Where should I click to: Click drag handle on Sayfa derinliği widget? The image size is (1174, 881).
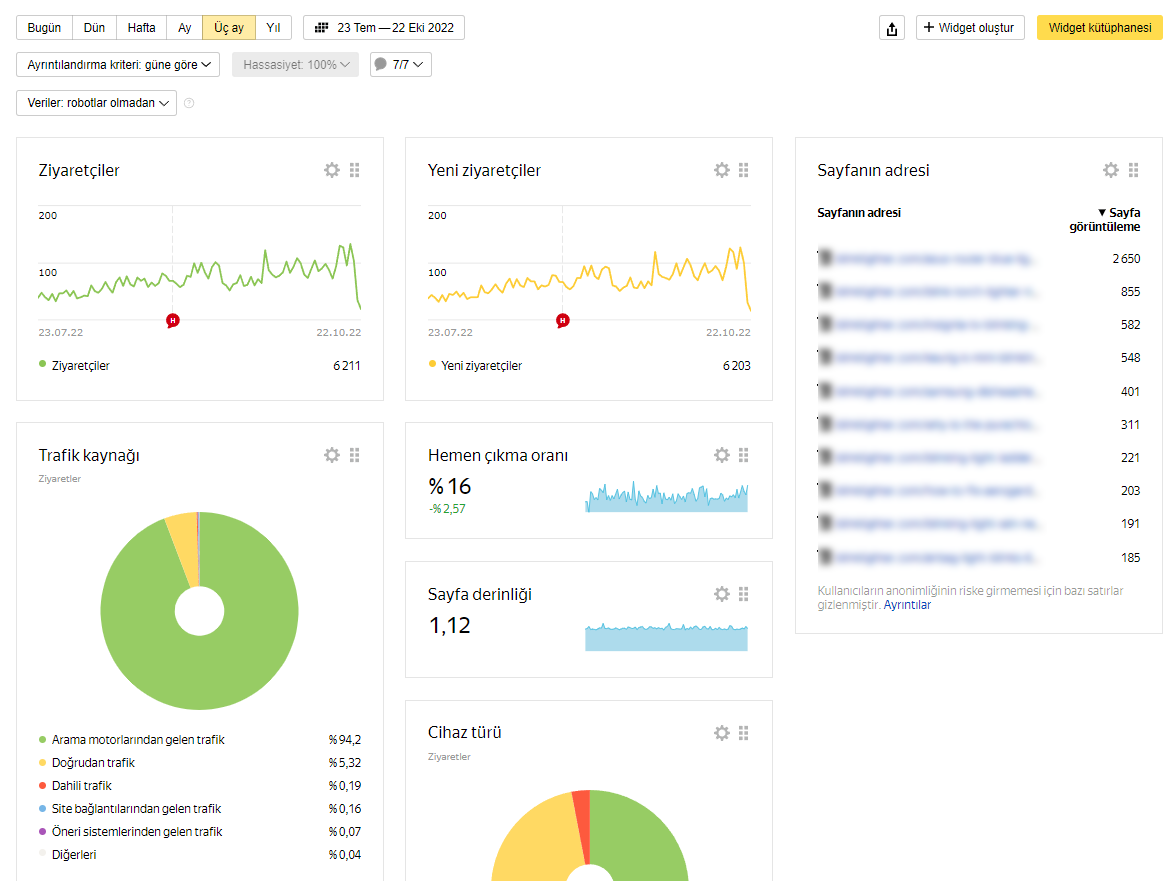(743, 594)
